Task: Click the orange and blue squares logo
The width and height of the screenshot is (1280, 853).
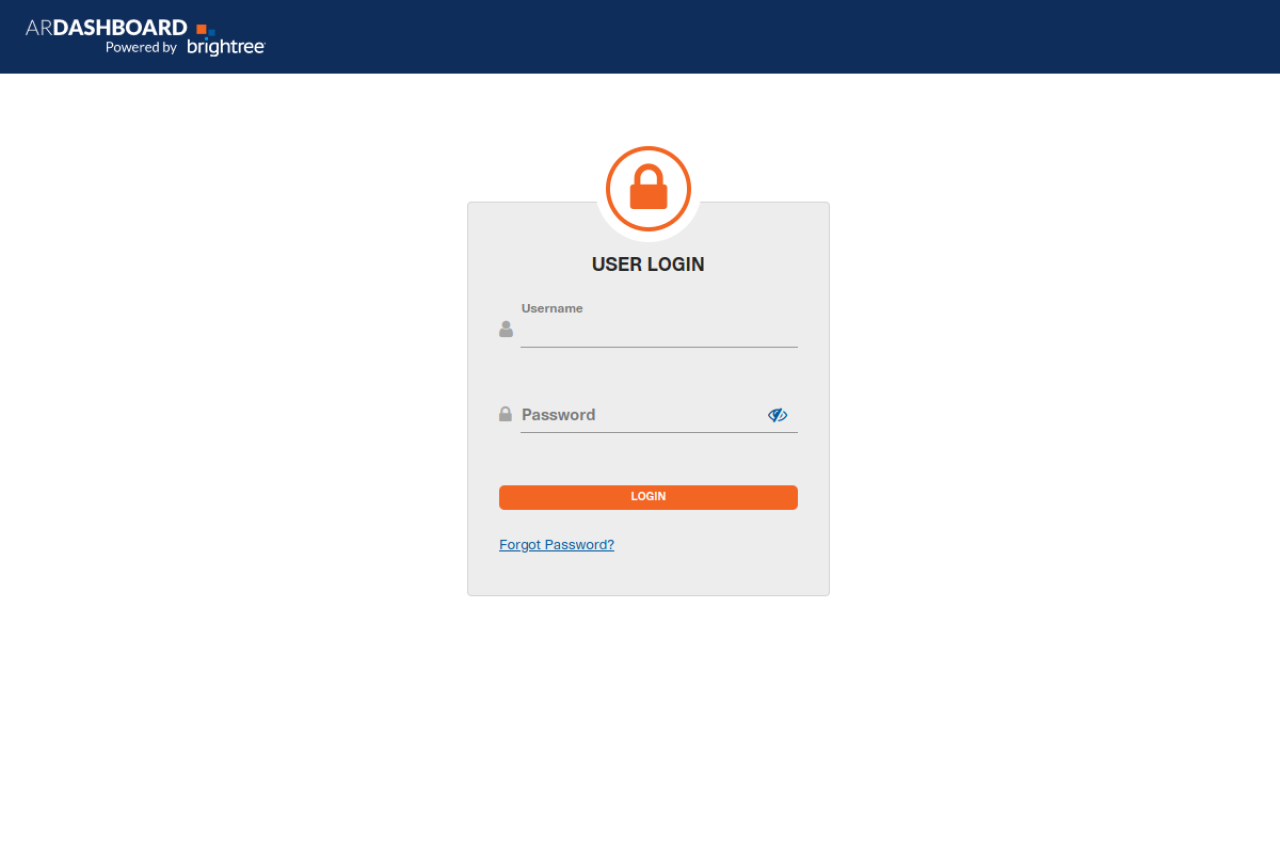Action: (x=206, y=29)
